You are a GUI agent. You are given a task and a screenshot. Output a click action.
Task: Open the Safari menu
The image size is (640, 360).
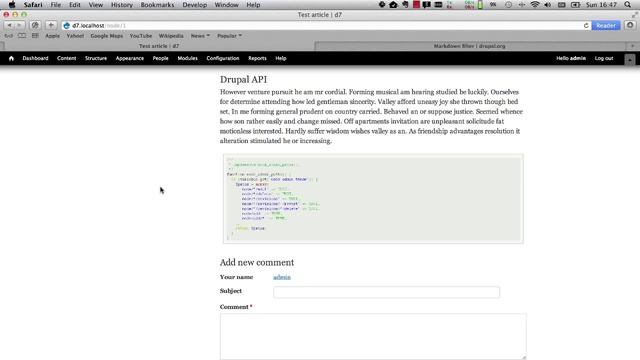point(33,5)
